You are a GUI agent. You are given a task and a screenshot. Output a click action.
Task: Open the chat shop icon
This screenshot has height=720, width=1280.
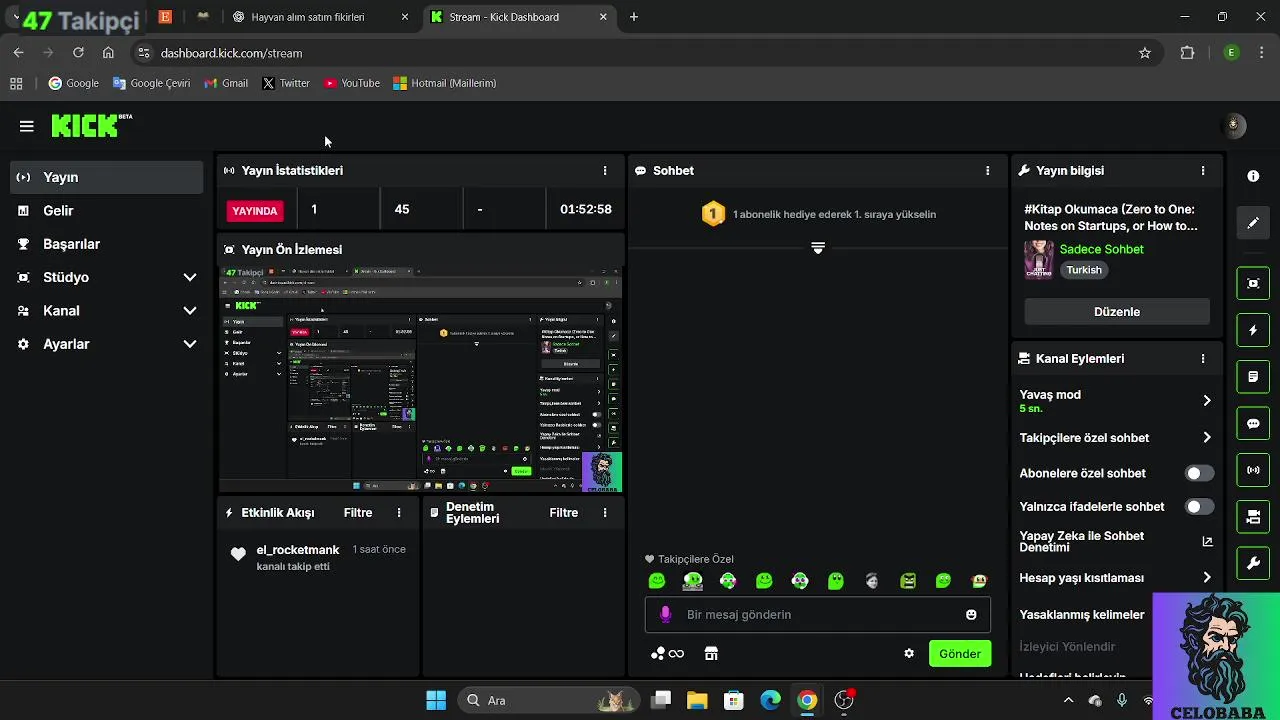[x=711, y=654]
